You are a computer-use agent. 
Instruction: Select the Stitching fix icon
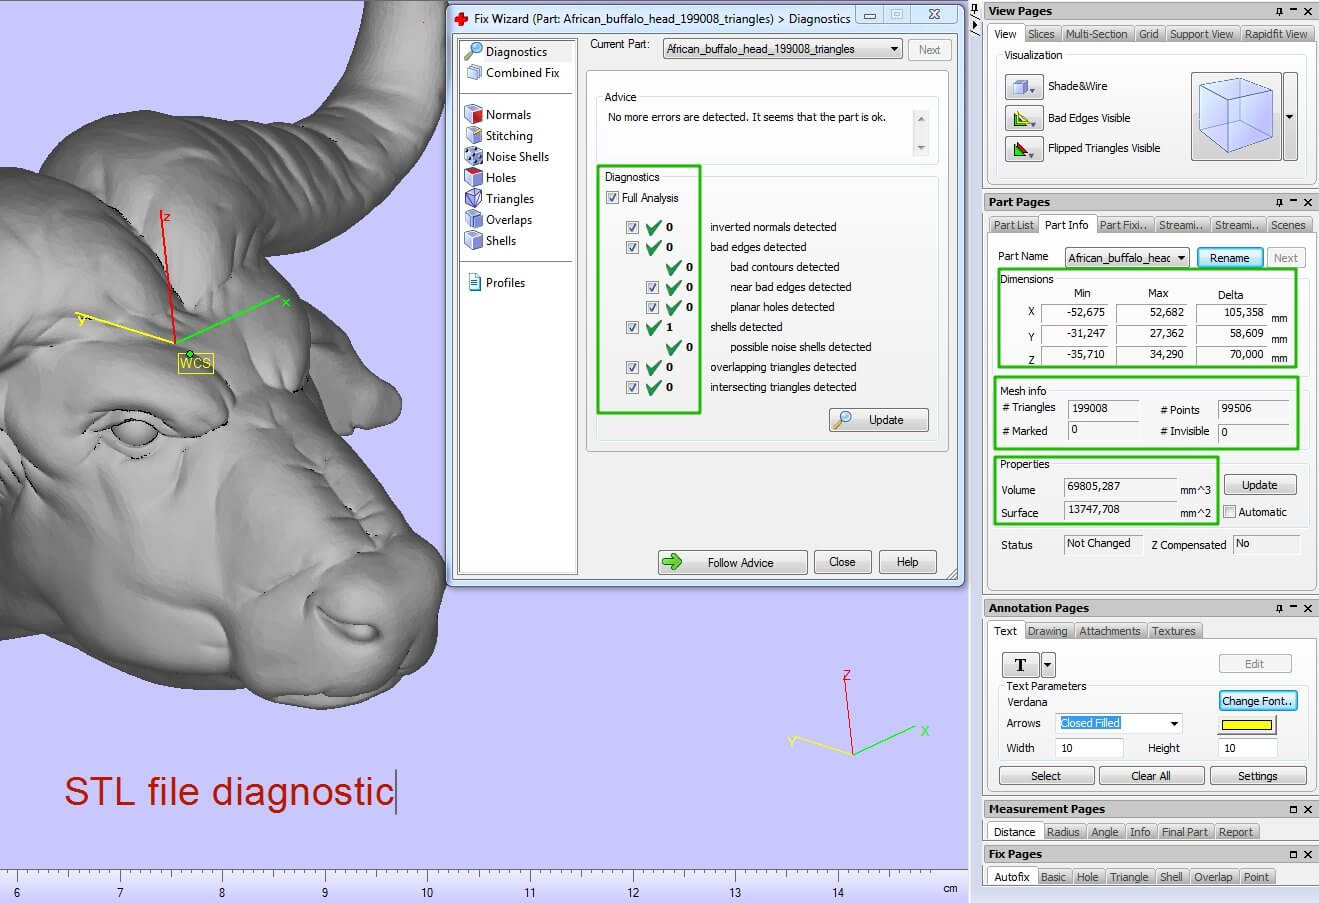[x=474, y=135]
